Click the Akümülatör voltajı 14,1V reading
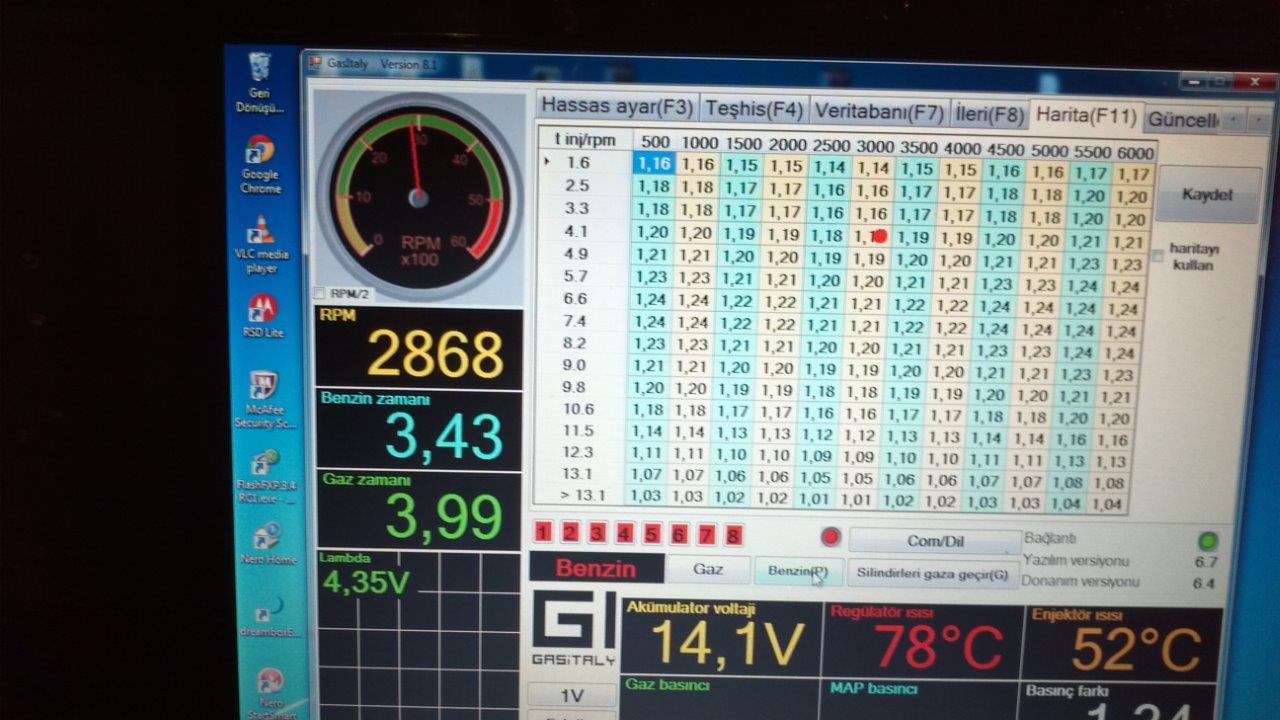This screenshot has width=1280, height=720. (727, 644)
